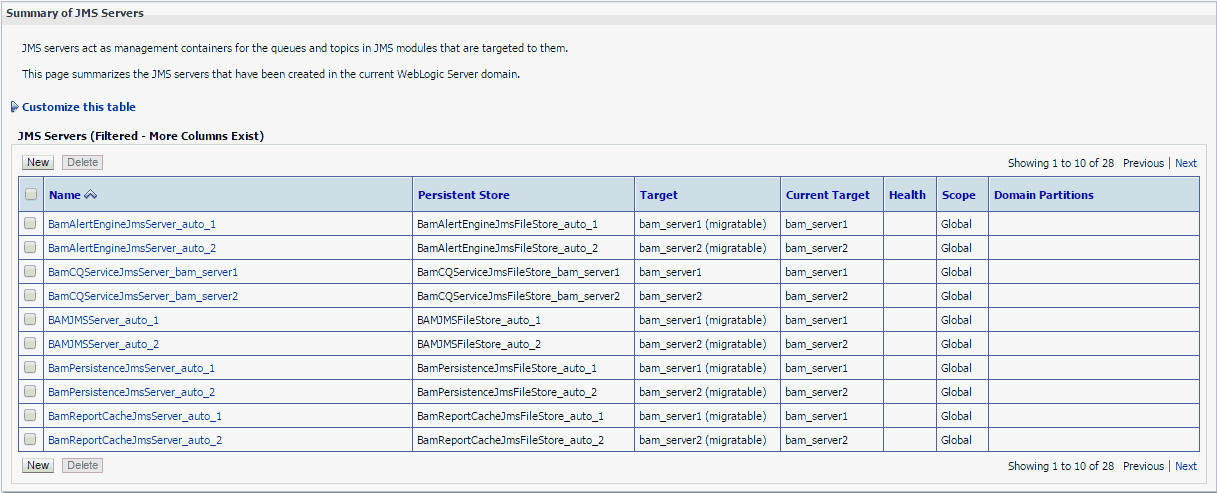The image size is (1217, 493).
Task: Sort by the Name column header
Action: (x=65, y=195)
